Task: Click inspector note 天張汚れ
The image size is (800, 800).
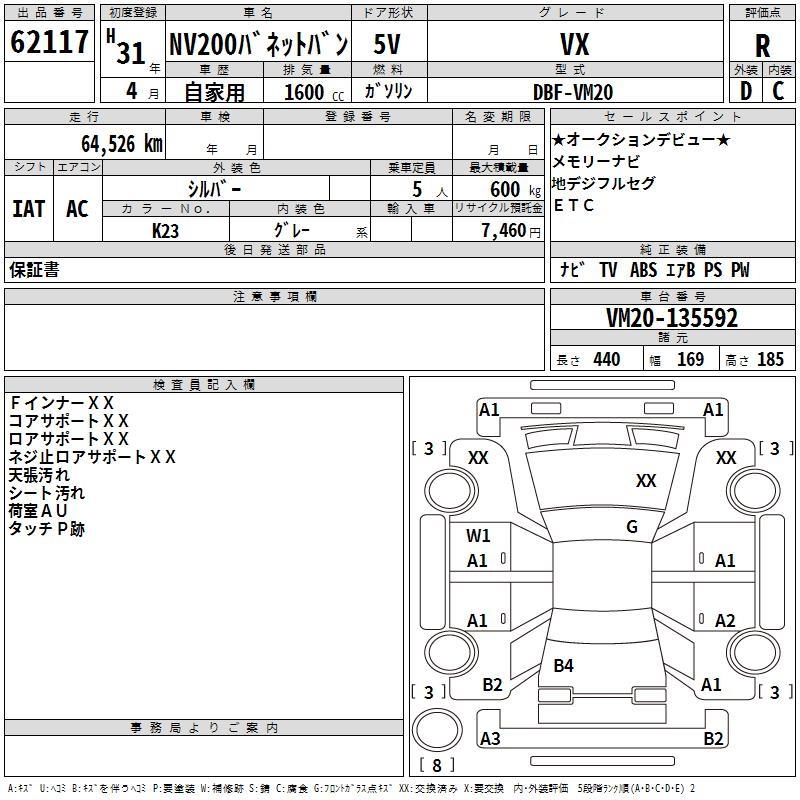Action: (x=39, y=474)
